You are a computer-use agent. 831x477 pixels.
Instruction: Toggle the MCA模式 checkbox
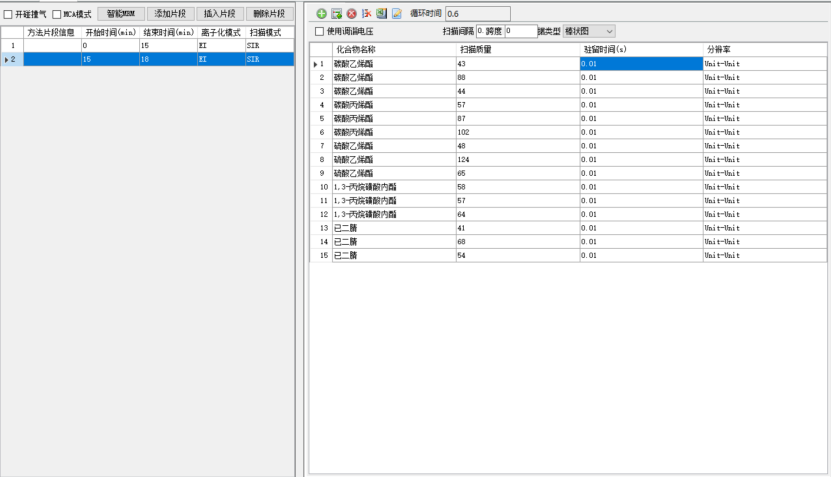56,15
